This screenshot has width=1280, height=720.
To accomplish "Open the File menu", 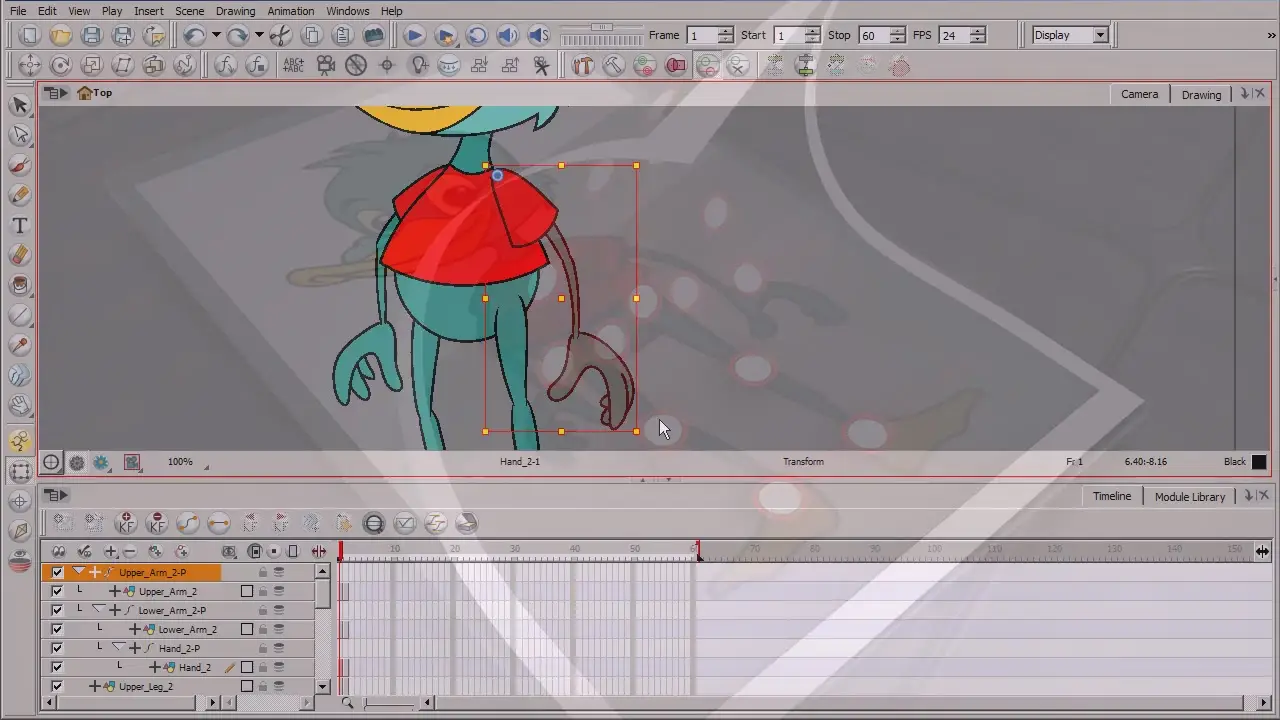I will (18, 11).
